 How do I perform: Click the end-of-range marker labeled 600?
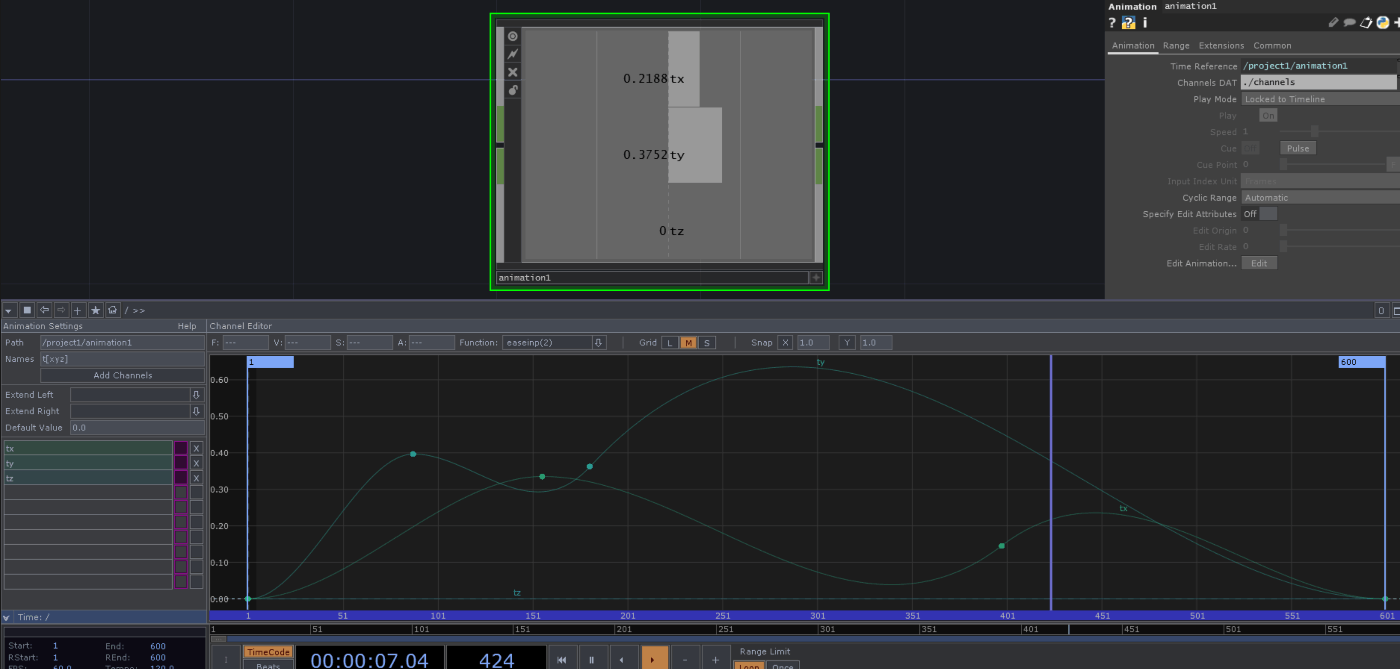1362,362
